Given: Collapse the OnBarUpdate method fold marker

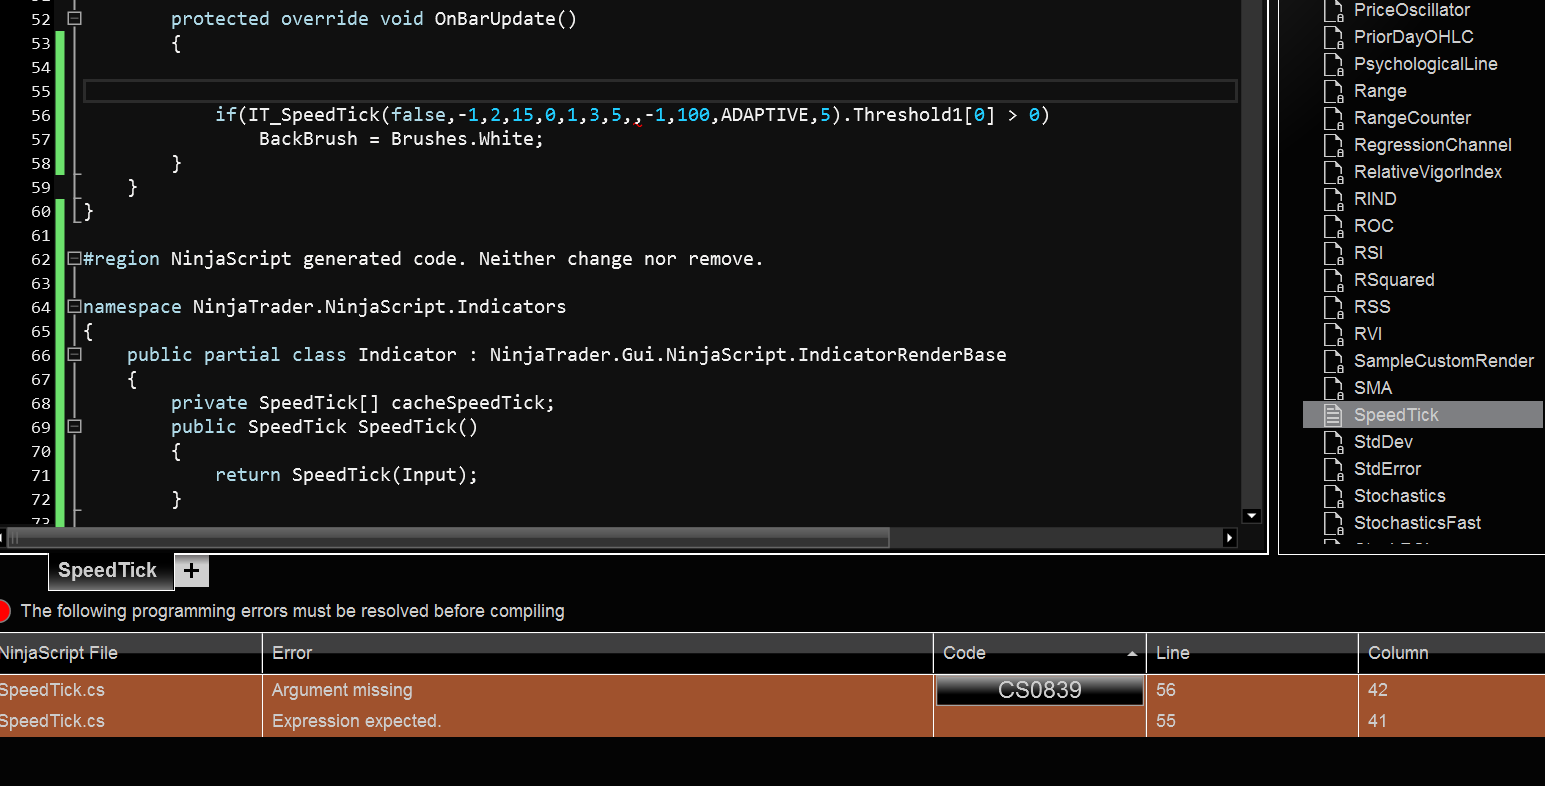Looking at the screenshot, I should coord(74,18).
